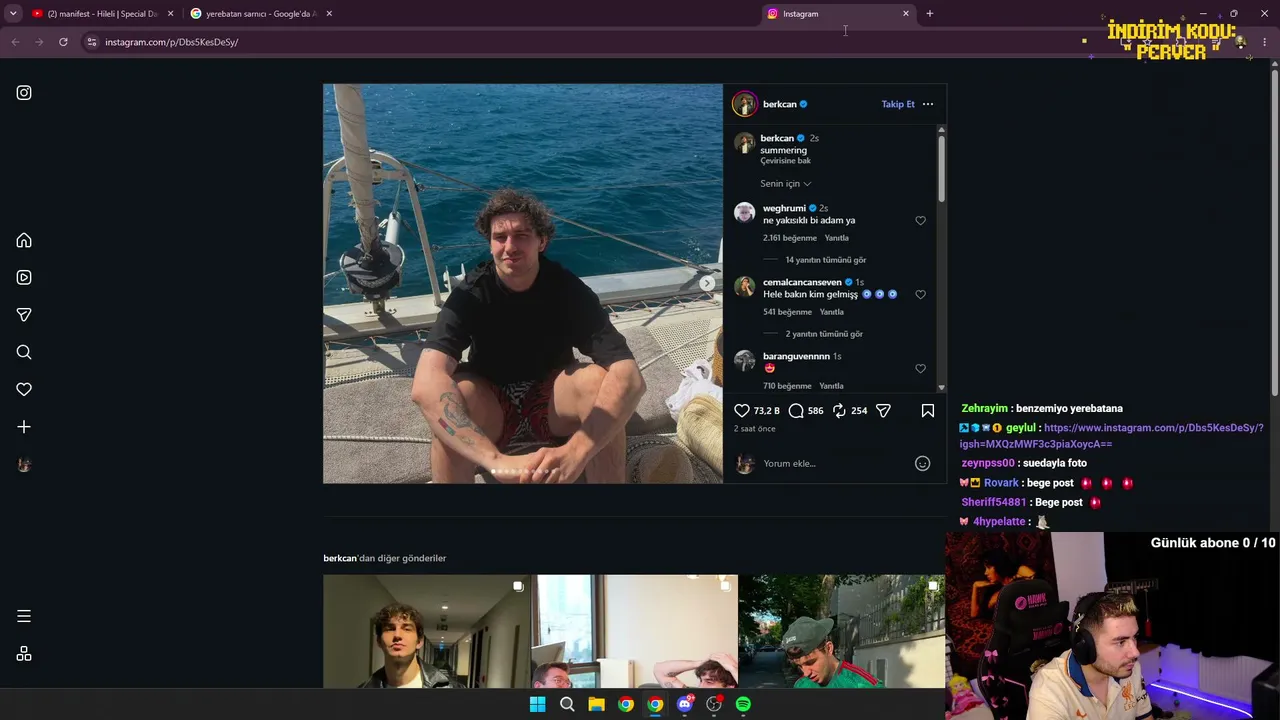Open the sidebar hamburger More menu
1280x720 pixels.
pos(24,616)
